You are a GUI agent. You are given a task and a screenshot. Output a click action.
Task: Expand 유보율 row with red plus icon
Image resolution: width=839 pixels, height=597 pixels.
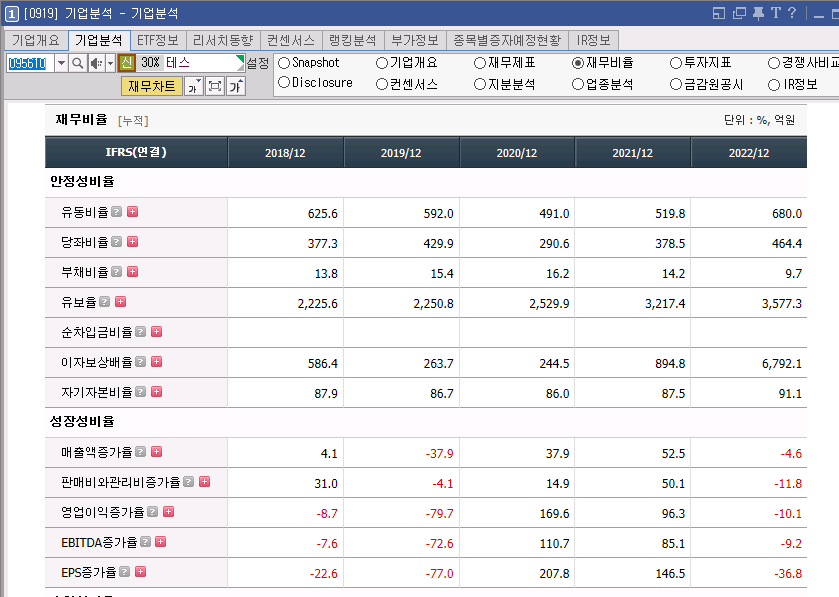[120, 302]
